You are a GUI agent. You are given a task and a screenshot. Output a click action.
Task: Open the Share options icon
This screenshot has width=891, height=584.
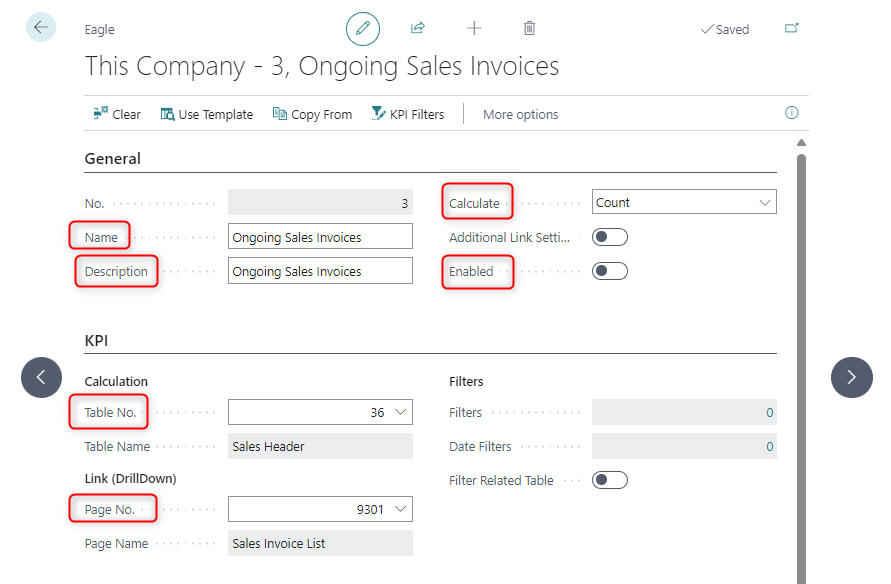pos(418,29)
